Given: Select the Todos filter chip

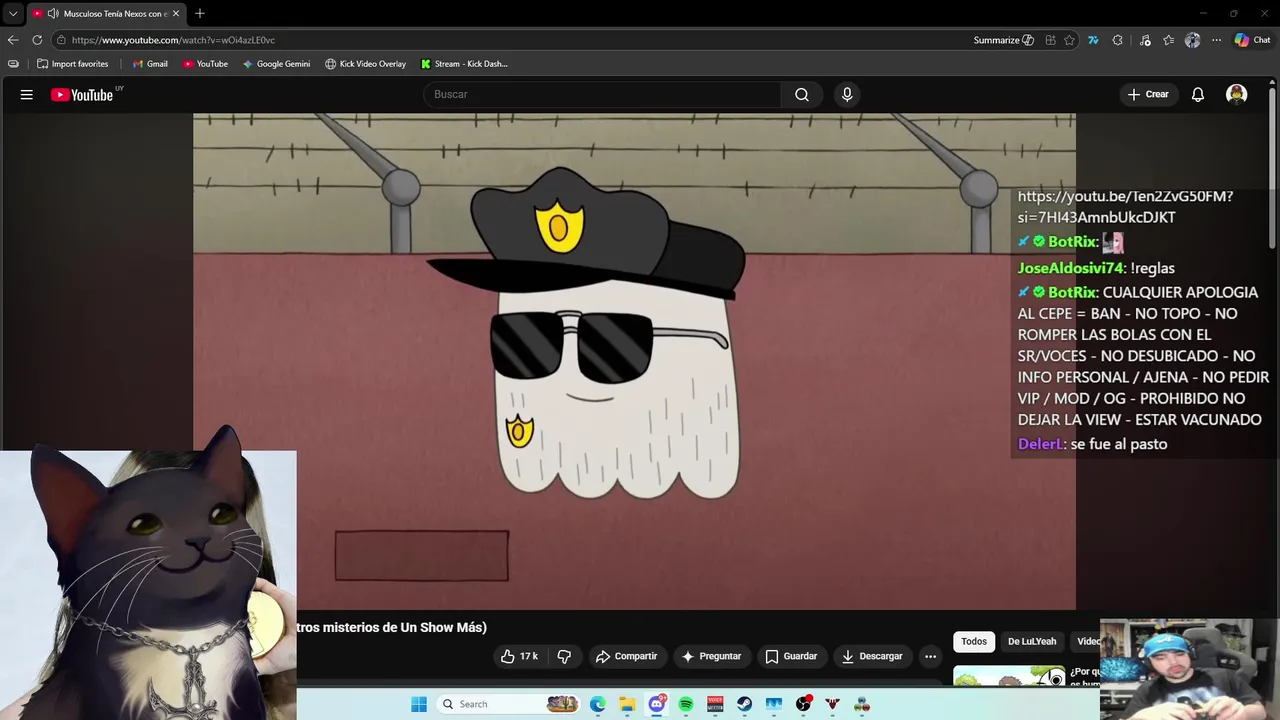Looking at the screenshot, I should (974, 641).
